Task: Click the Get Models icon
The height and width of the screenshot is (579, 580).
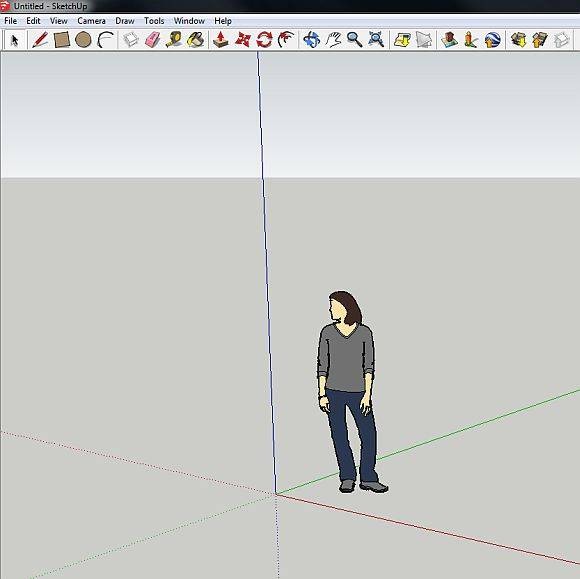Action: pos(518,40)
